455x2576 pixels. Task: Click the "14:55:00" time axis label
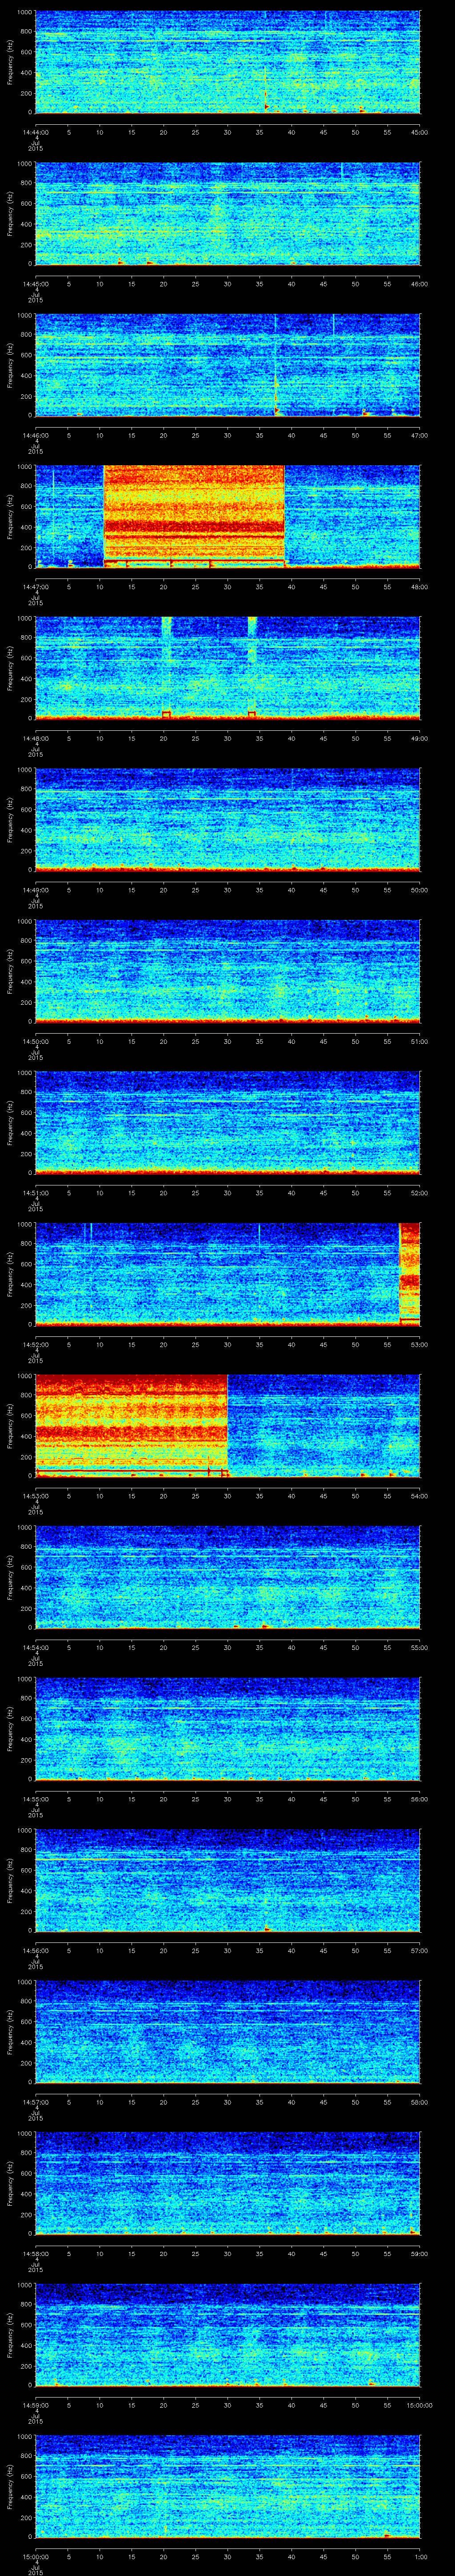coord(35,1799)
